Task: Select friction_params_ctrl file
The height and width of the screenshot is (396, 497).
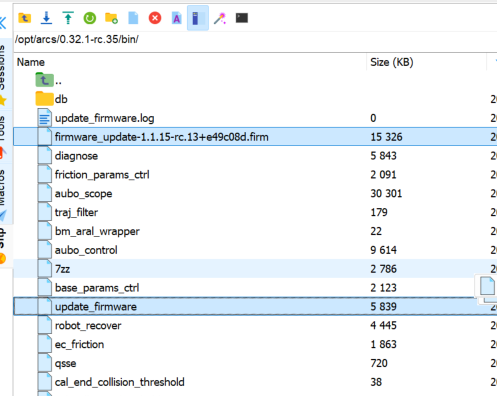Action: pos(255,175)
